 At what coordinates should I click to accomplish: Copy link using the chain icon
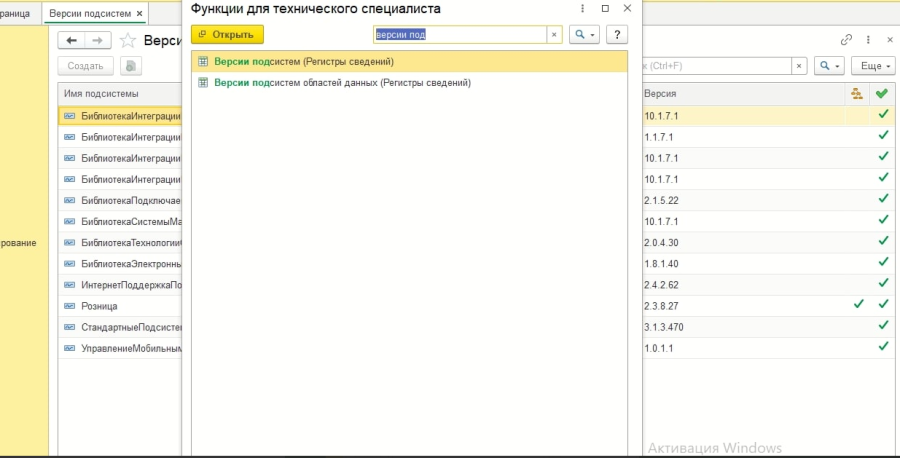pyautogui.click(x=847, y=40)
